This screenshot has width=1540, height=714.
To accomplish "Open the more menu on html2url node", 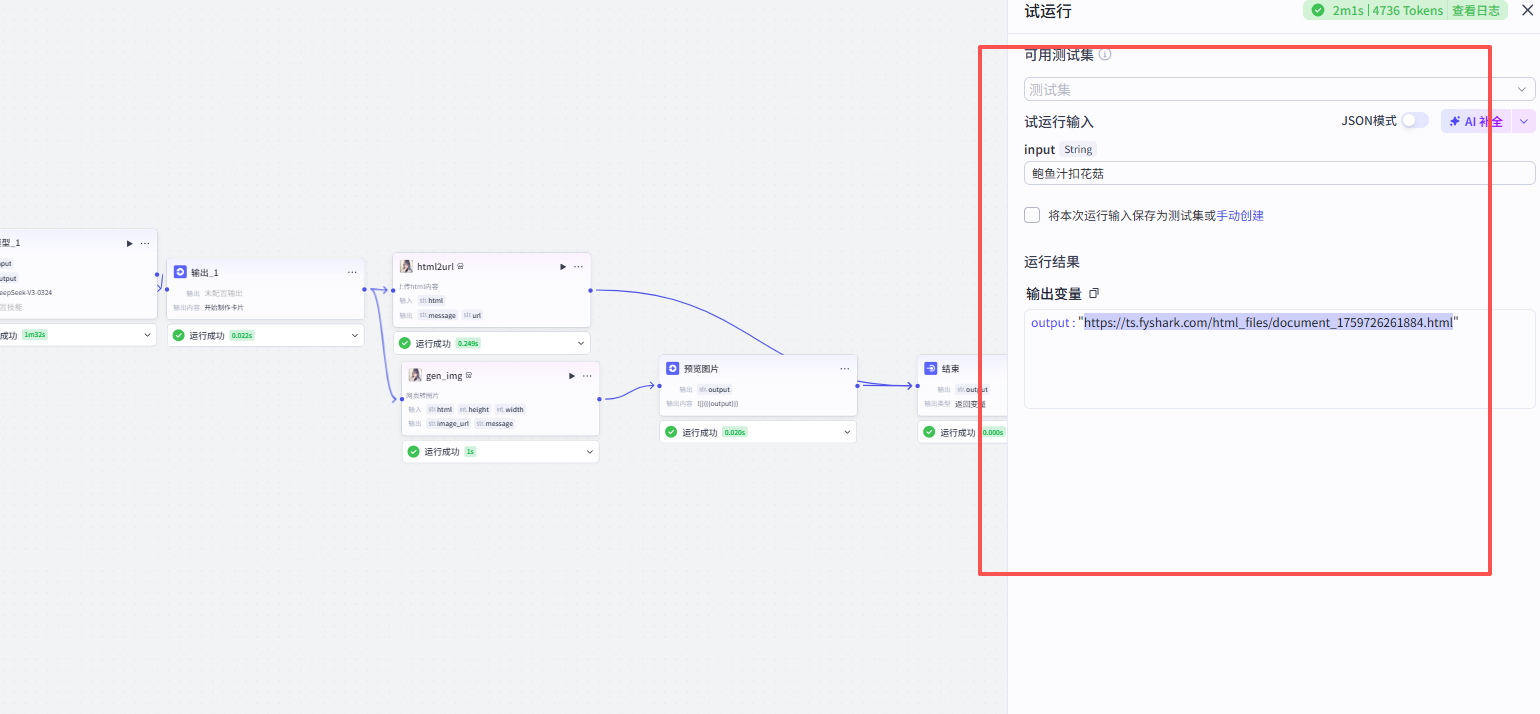I will (x=579, y=267).
